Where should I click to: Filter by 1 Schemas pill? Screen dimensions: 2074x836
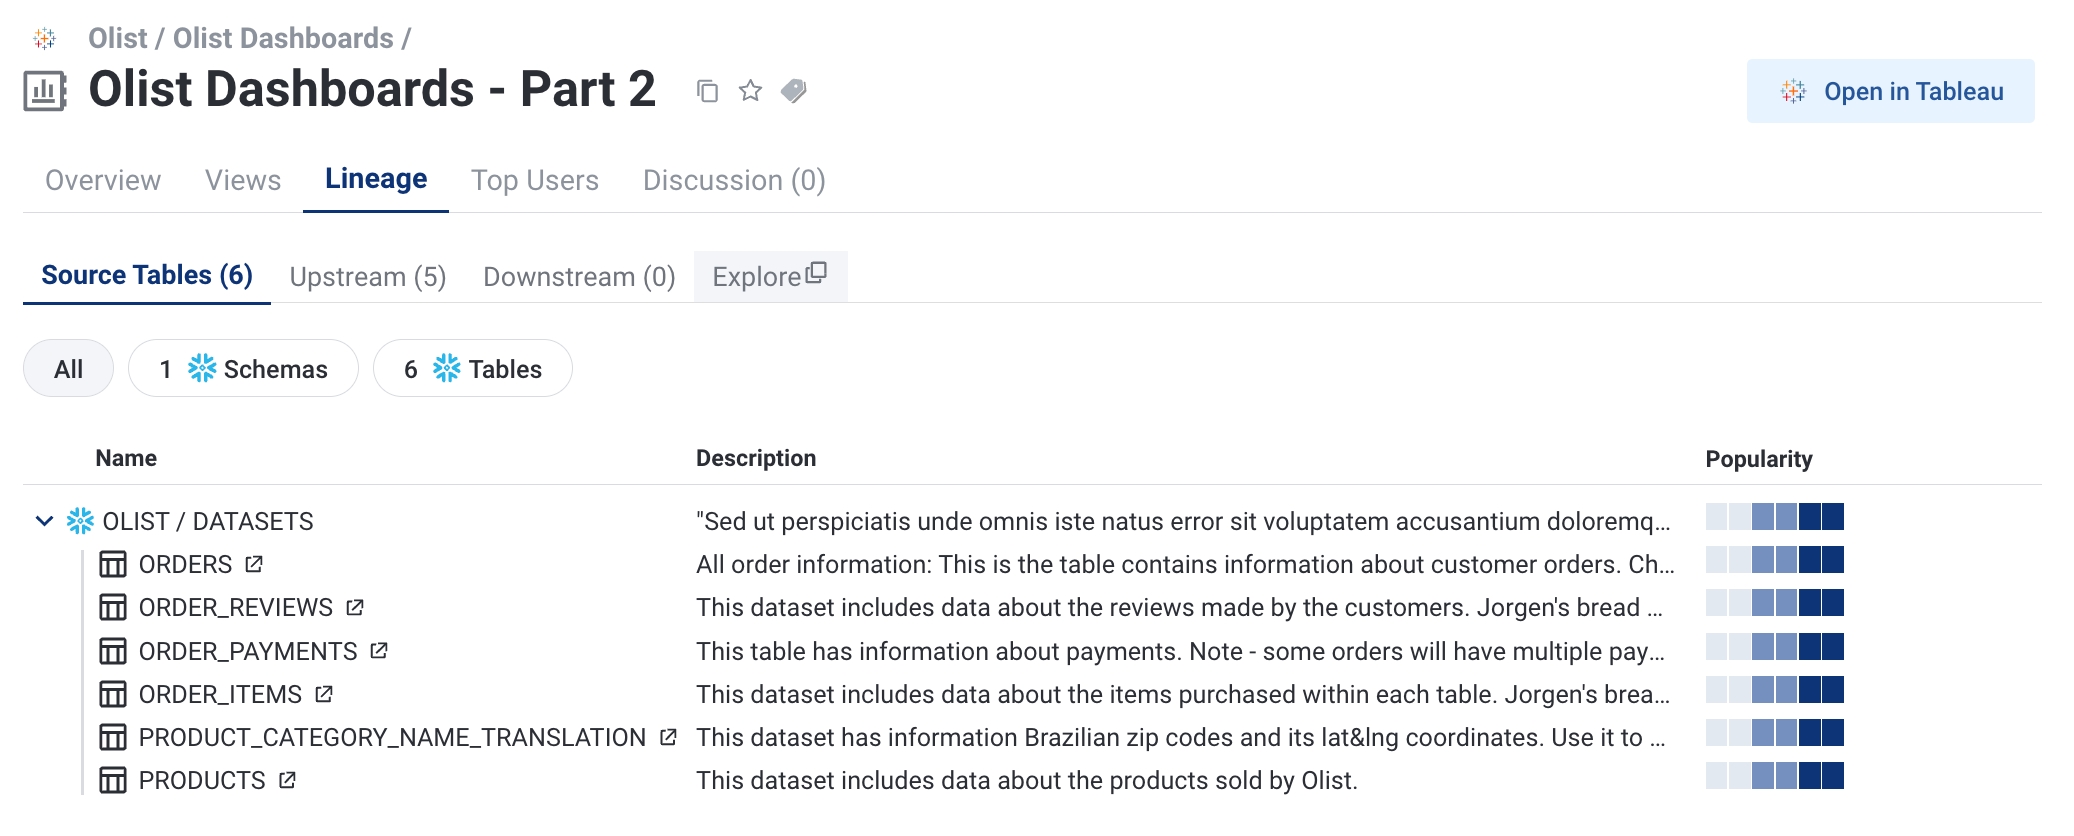(x=243, y=369)
